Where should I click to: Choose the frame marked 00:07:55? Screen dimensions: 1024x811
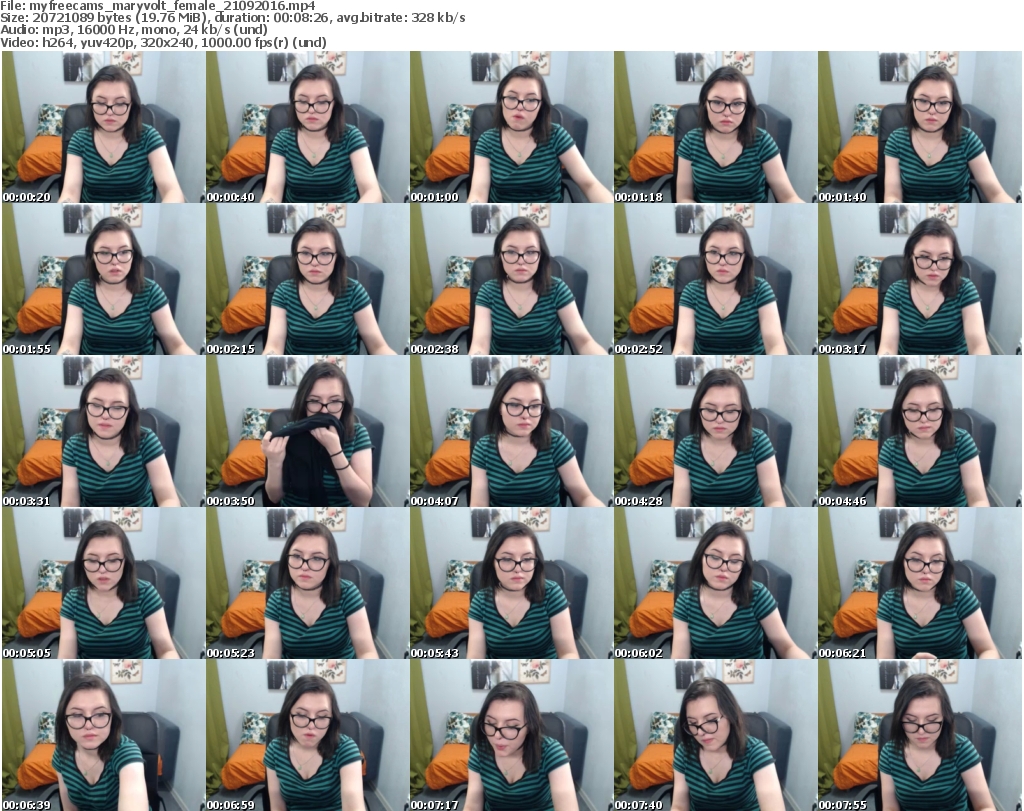(x=920, y=735)
